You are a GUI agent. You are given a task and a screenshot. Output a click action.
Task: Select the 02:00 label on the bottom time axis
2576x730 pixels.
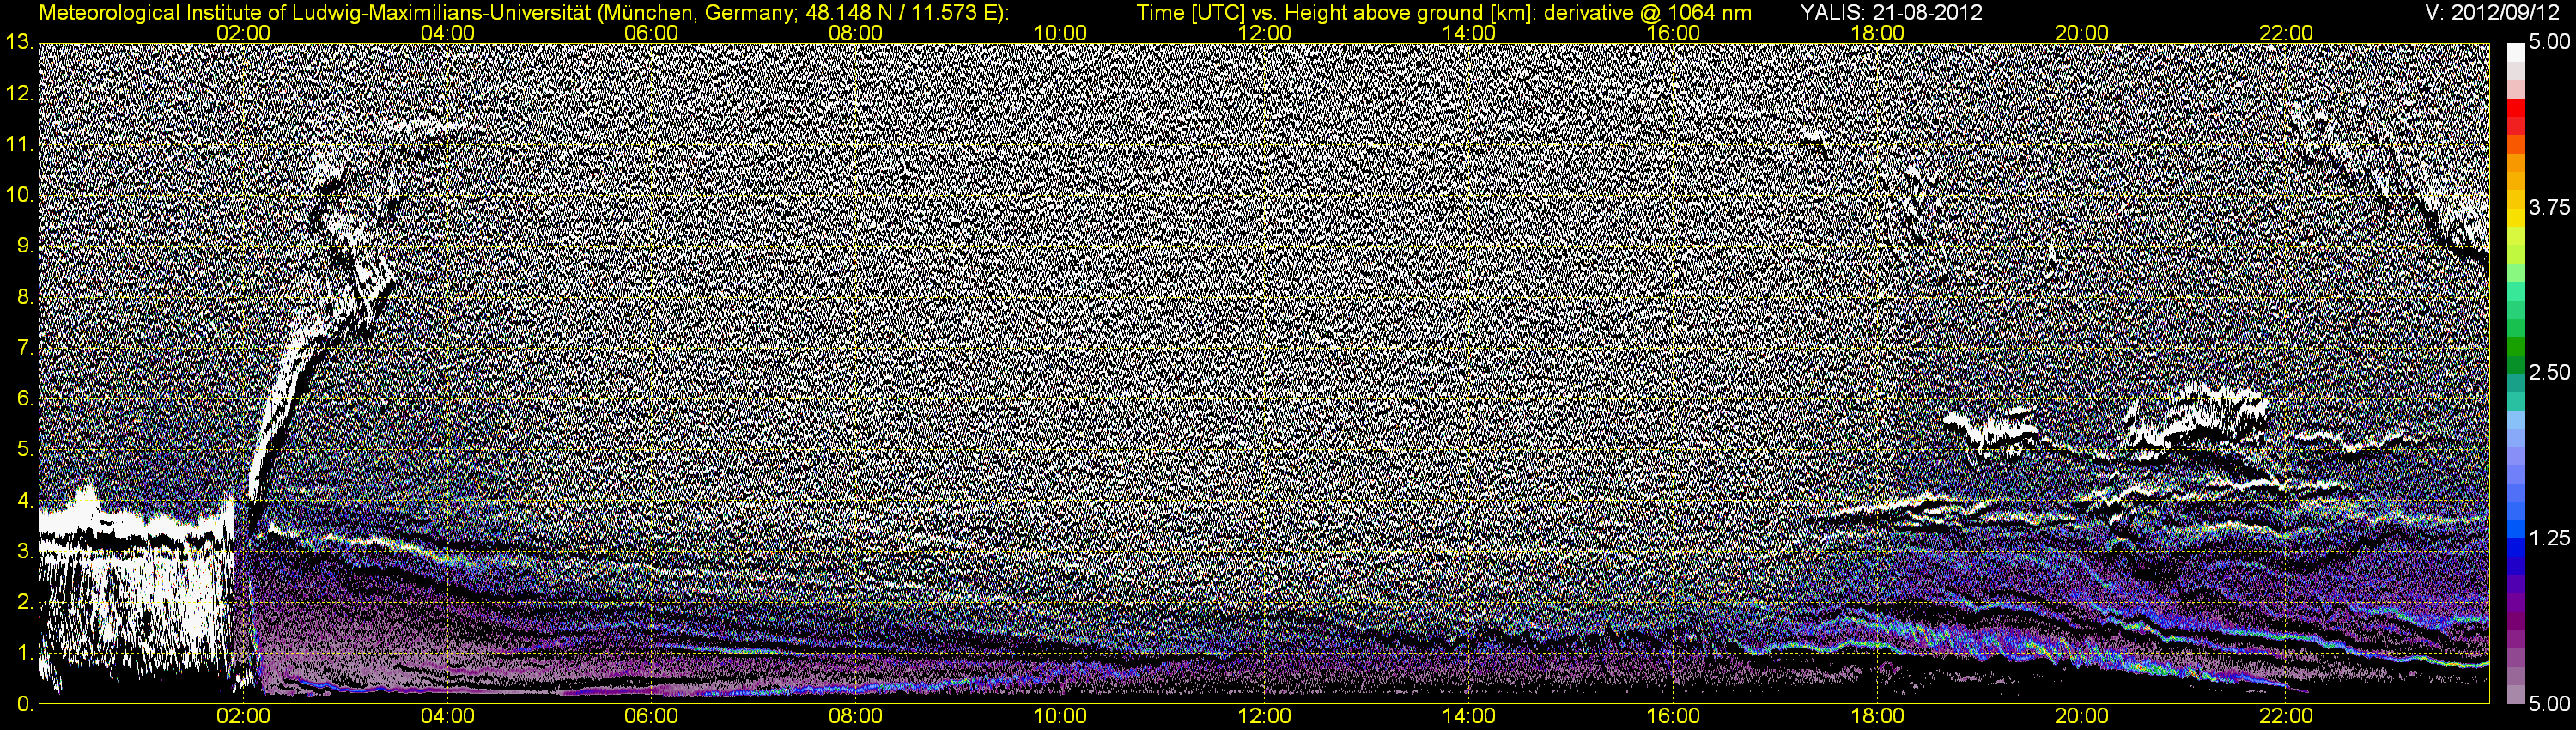tap(243, 716)
